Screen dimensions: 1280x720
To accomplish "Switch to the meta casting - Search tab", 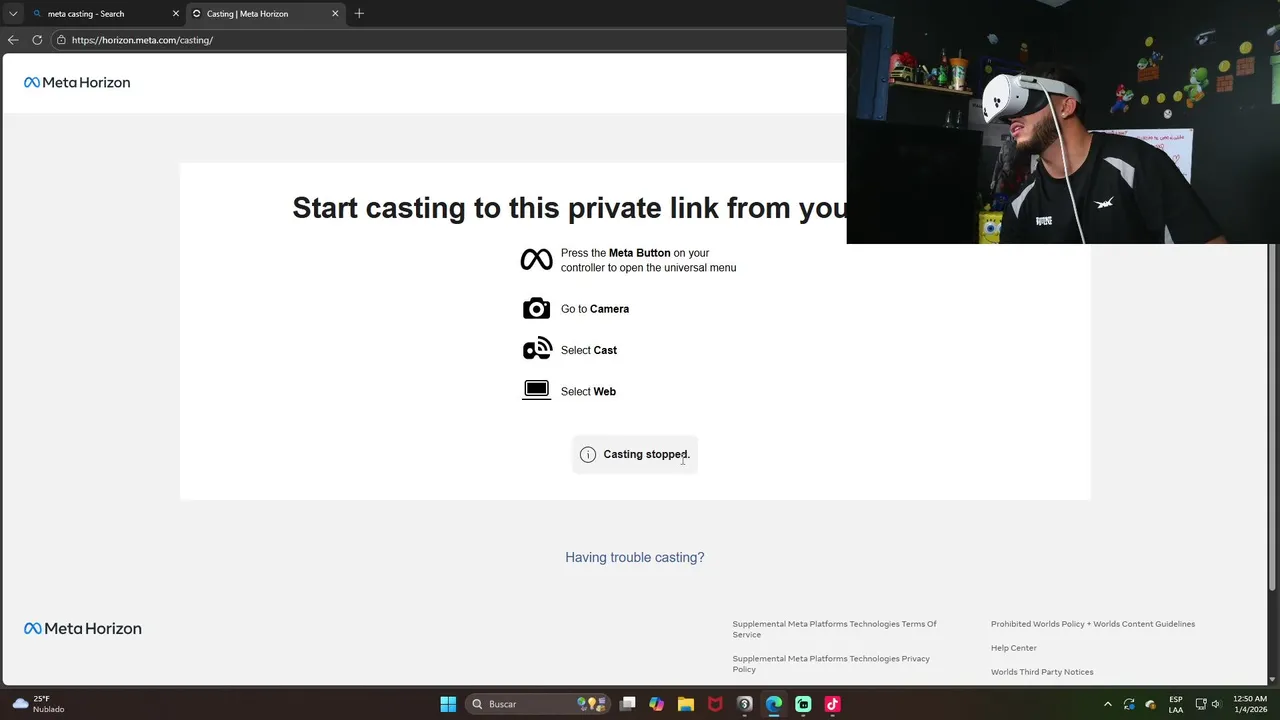I will click(105, 13).
